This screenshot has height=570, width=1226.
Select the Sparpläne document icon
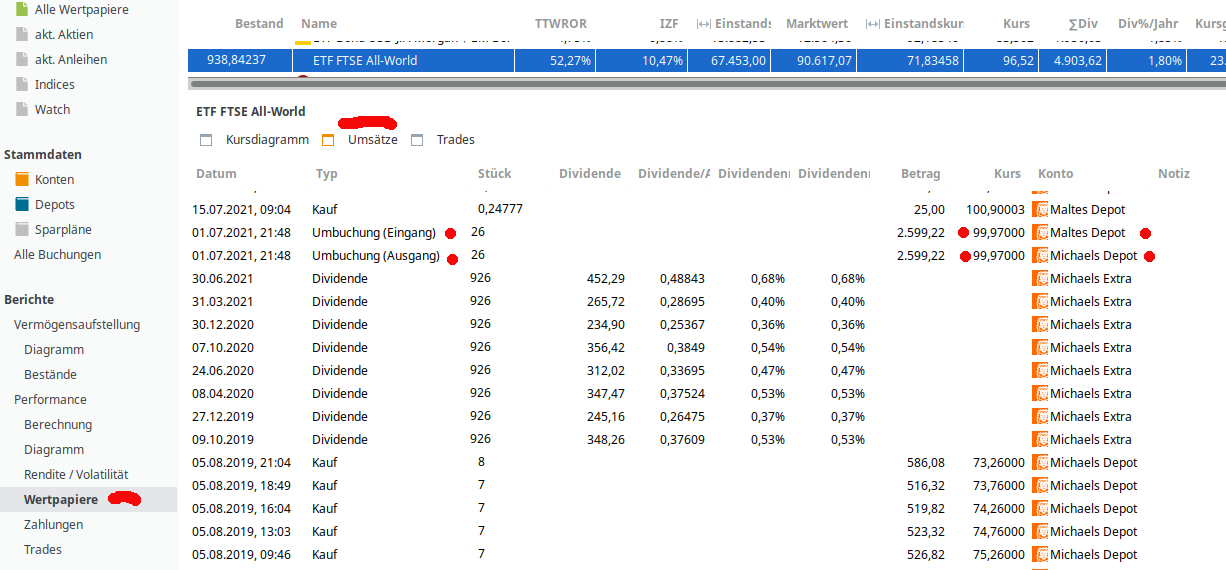click(x=22, y=229)
